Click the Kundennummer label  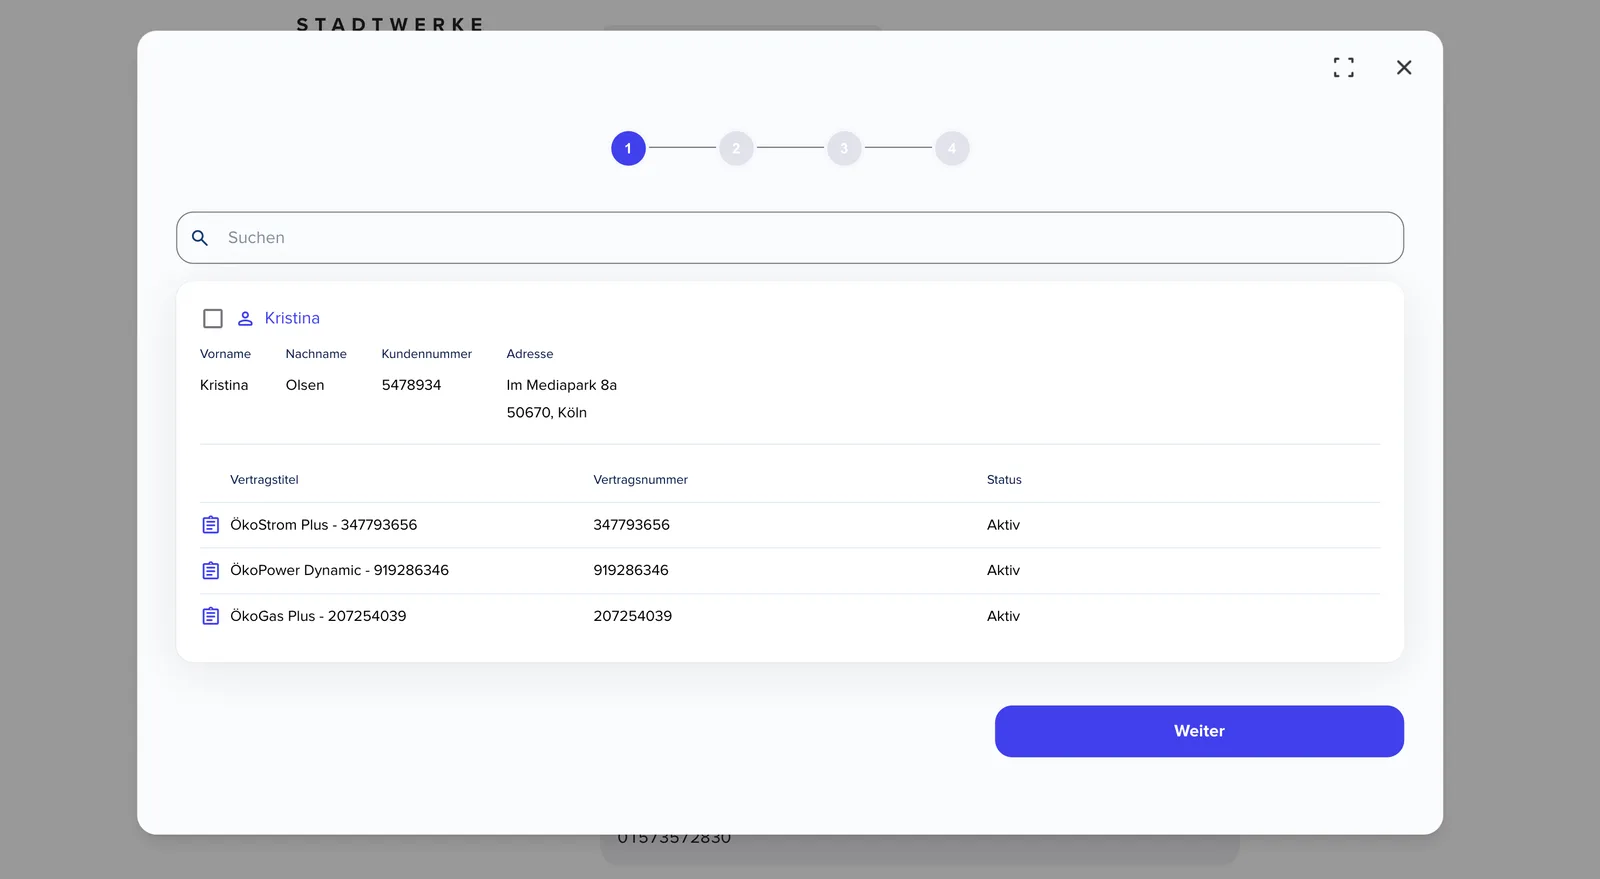(427, 354)
